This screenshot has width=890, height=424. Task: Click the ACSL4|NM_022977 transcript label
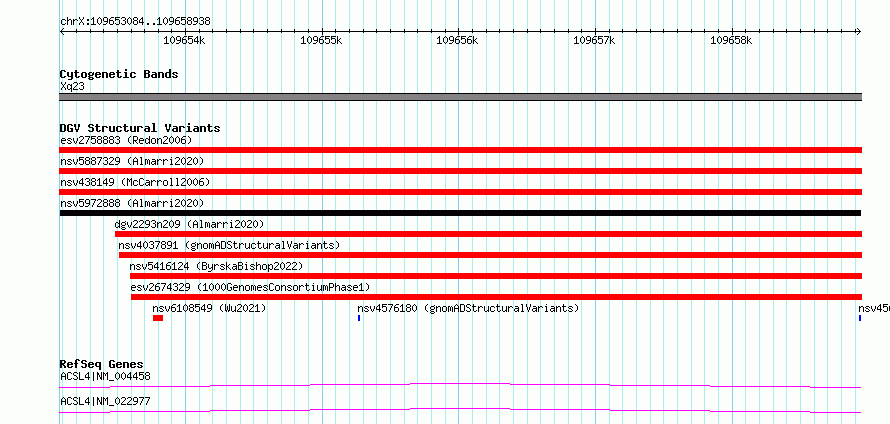[106, 401]
